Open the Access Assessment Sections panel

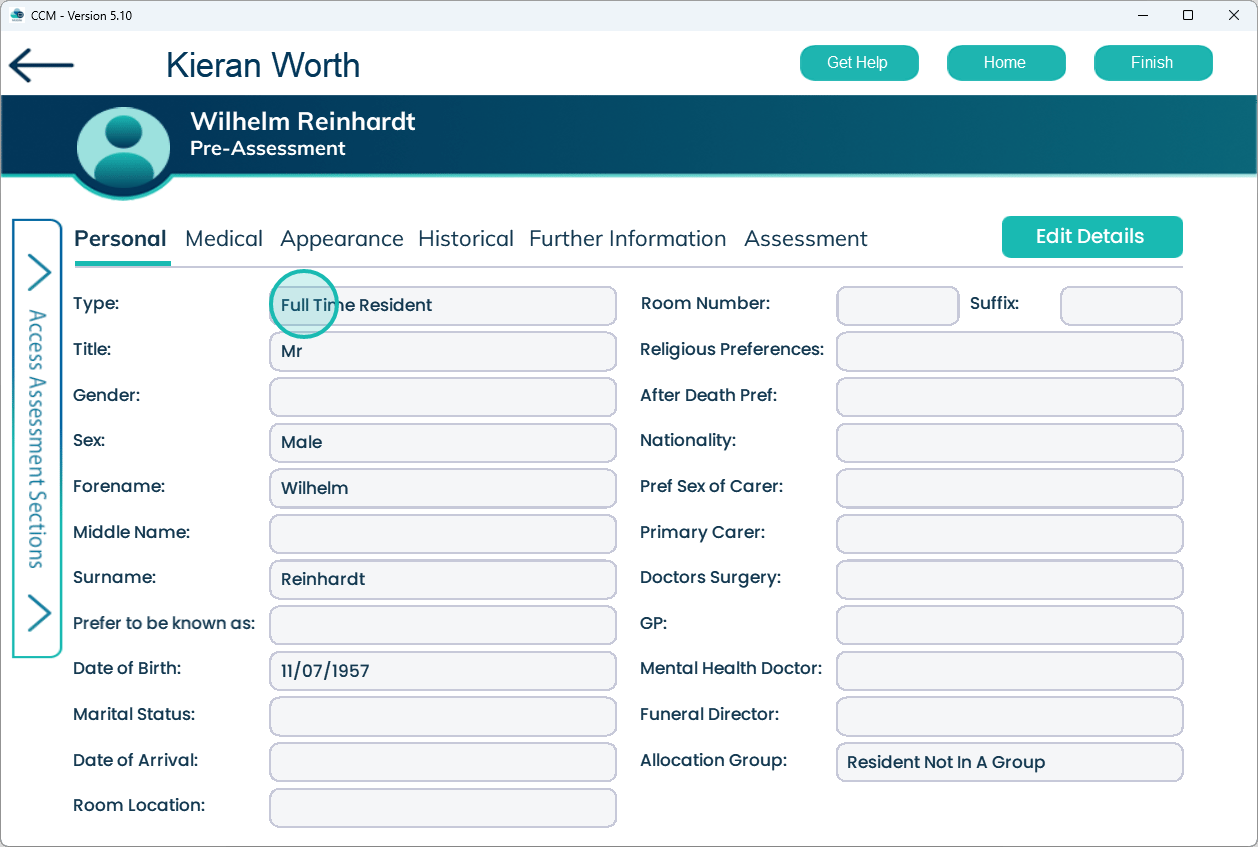[37, 438]
